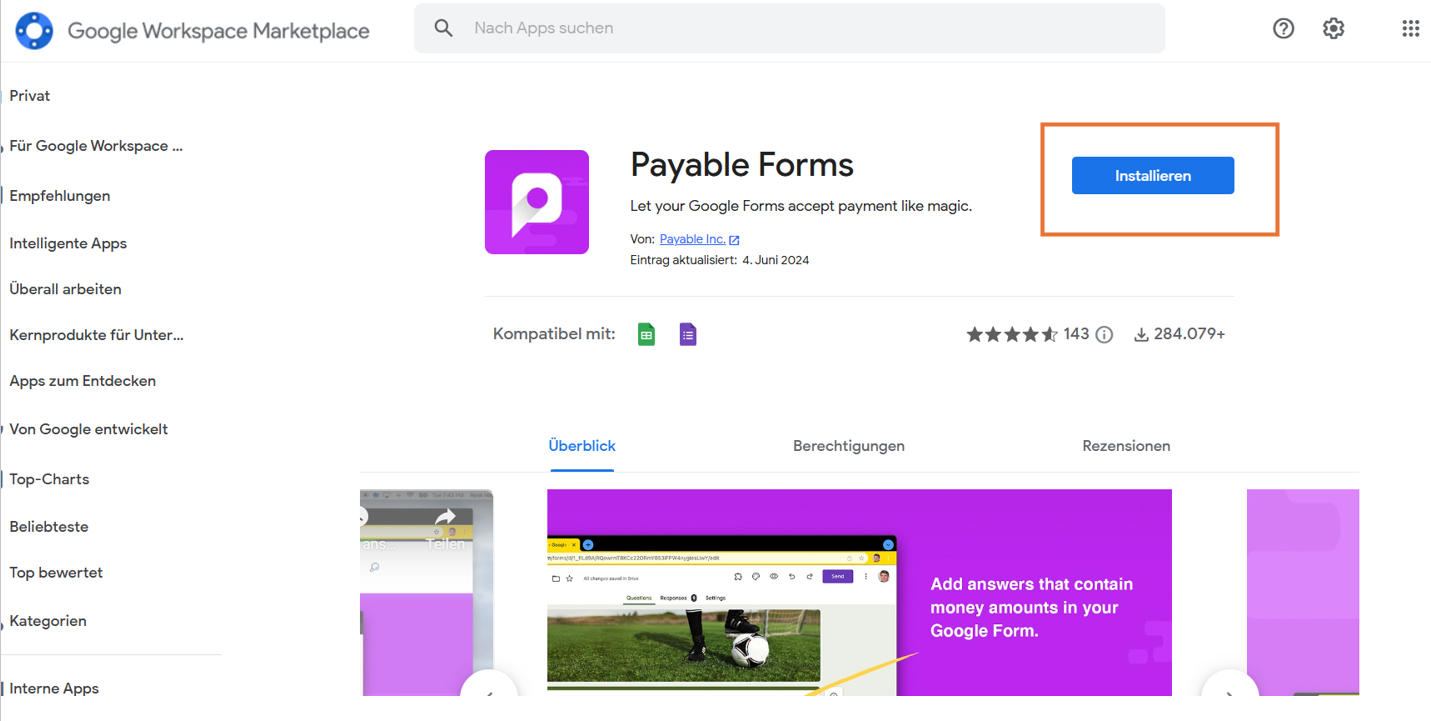
Task: Click the magnifying glass search icon
Action: point(444,28)
